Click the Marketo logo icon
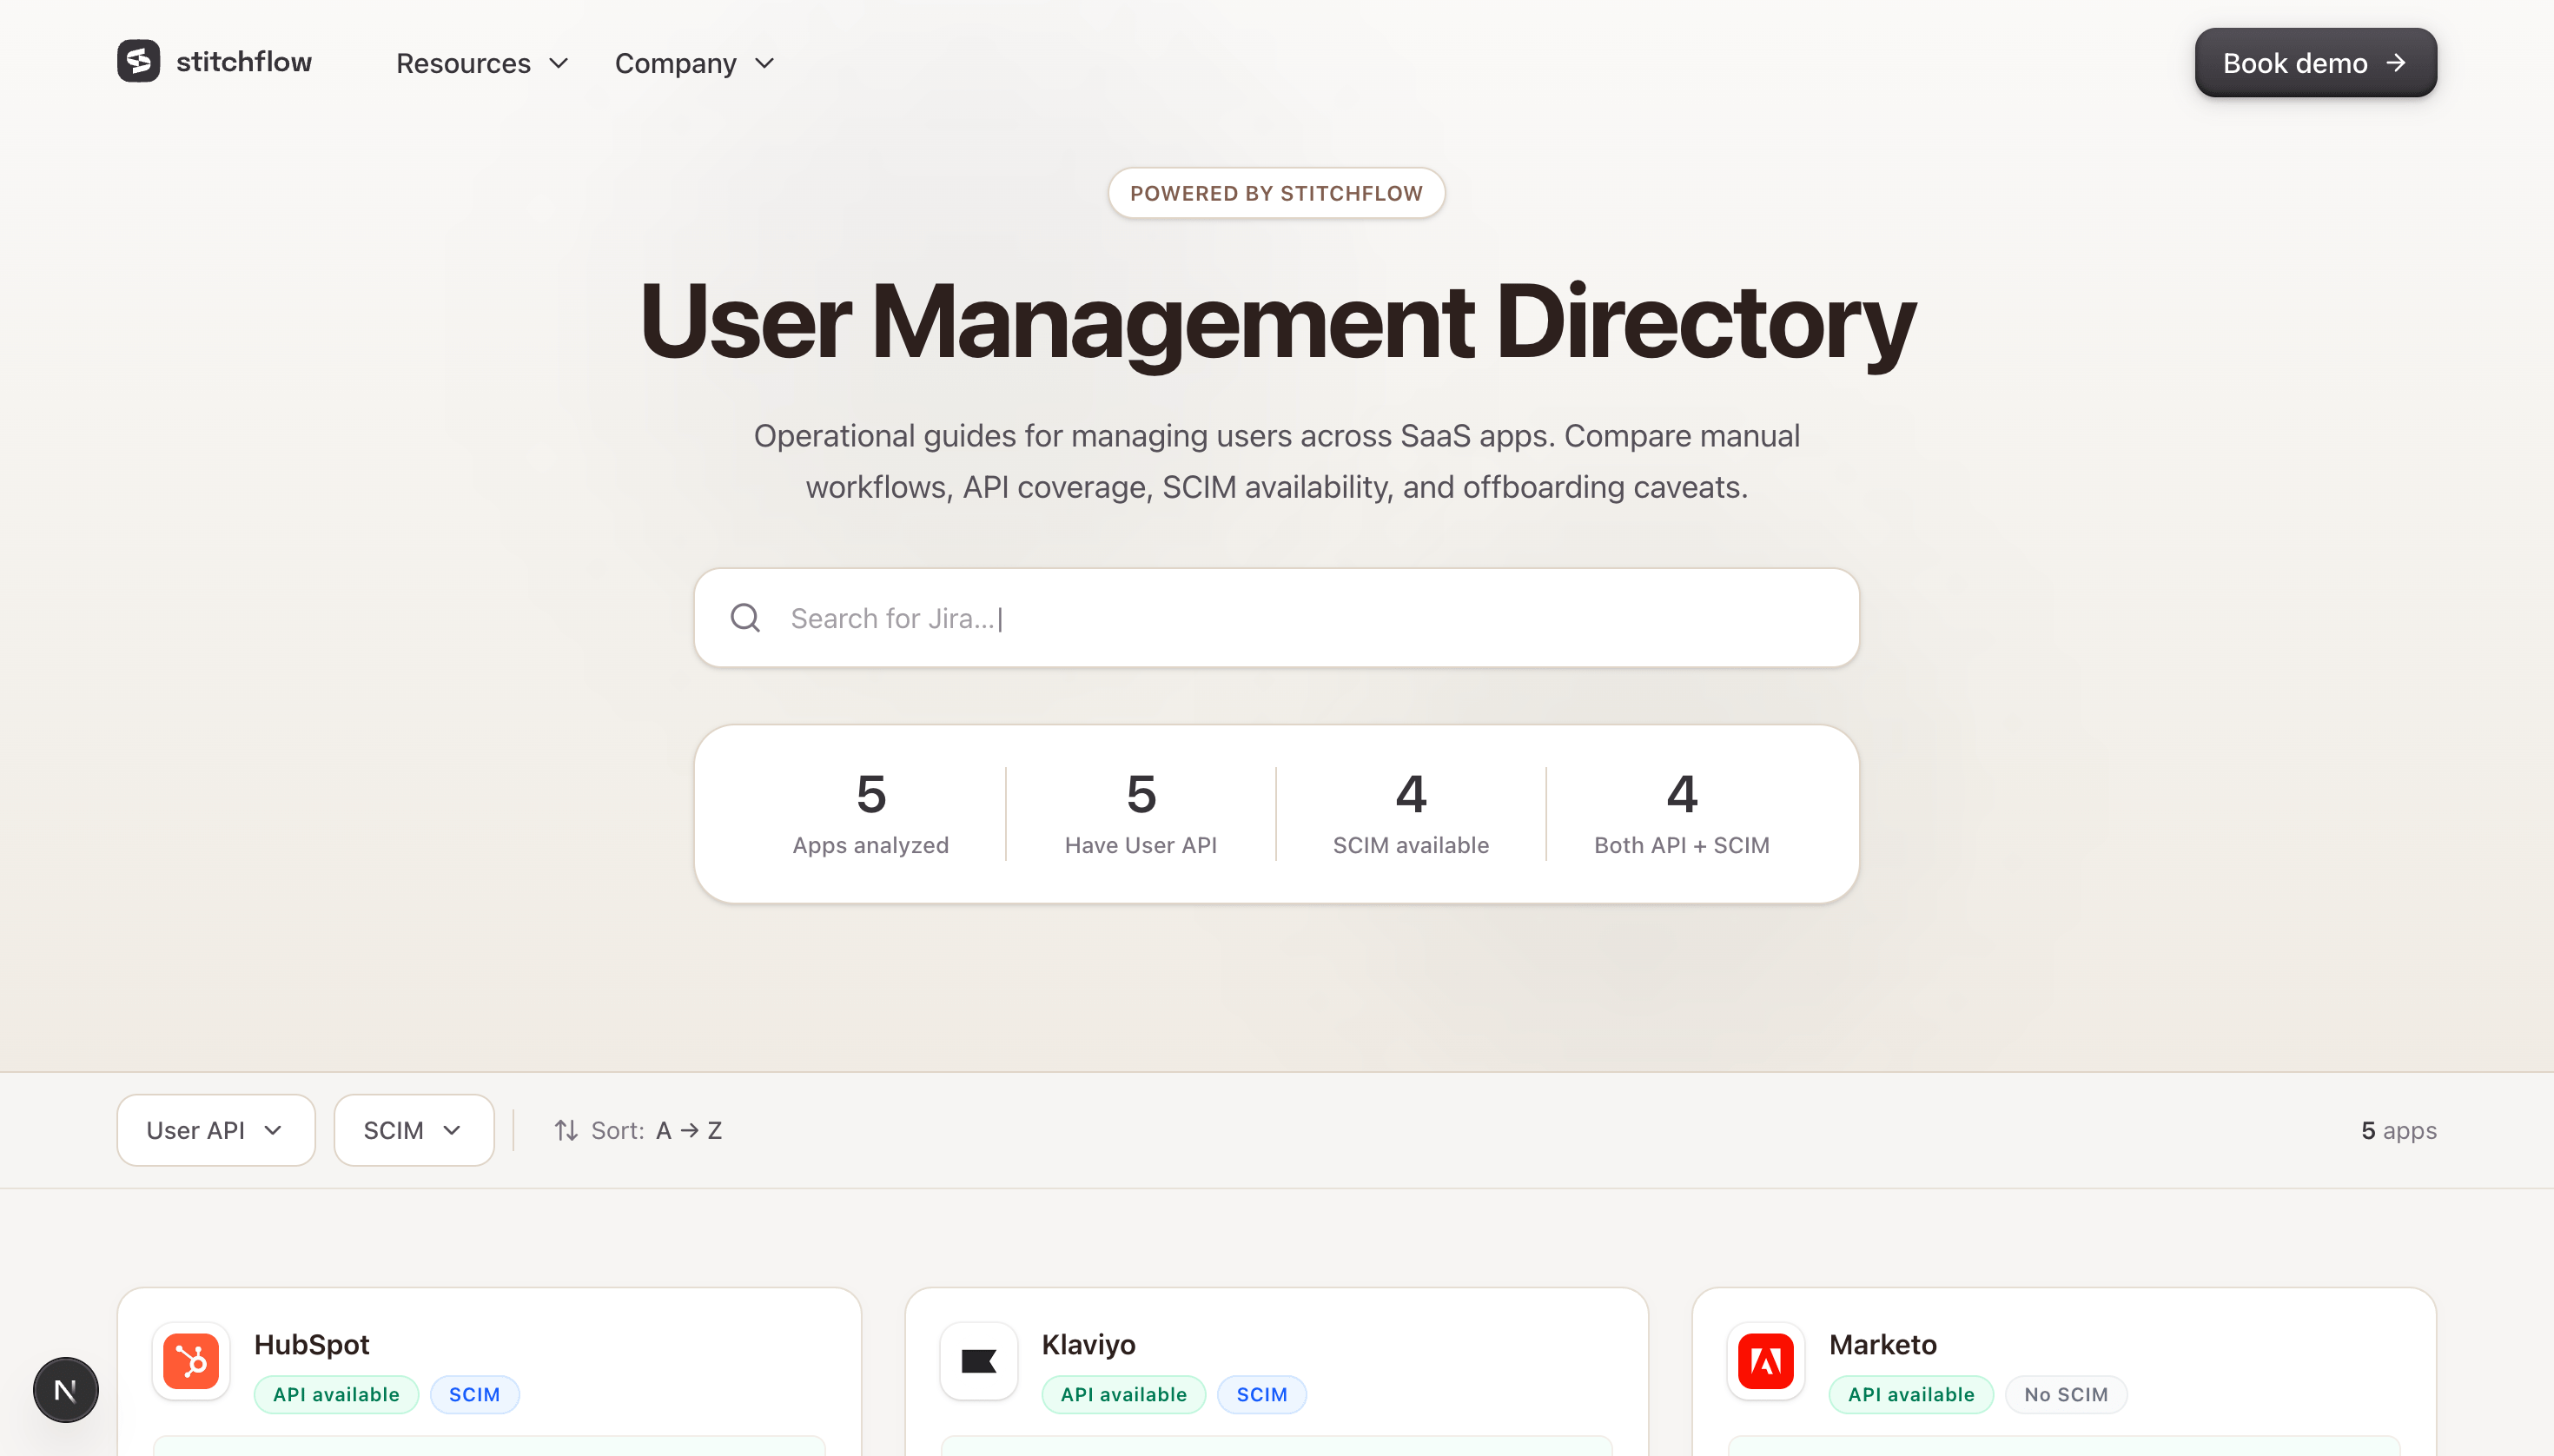Viewport: 2554px width, 1456px height. point(1766,1361)
